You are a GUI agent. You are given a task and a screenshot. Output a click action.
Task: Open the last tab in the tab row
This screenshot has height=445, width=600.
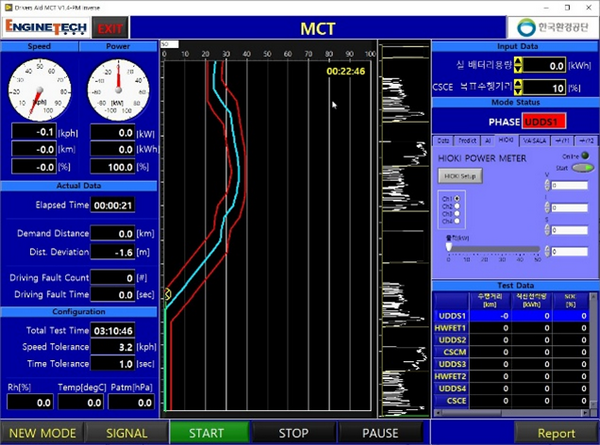pos(586,141)
